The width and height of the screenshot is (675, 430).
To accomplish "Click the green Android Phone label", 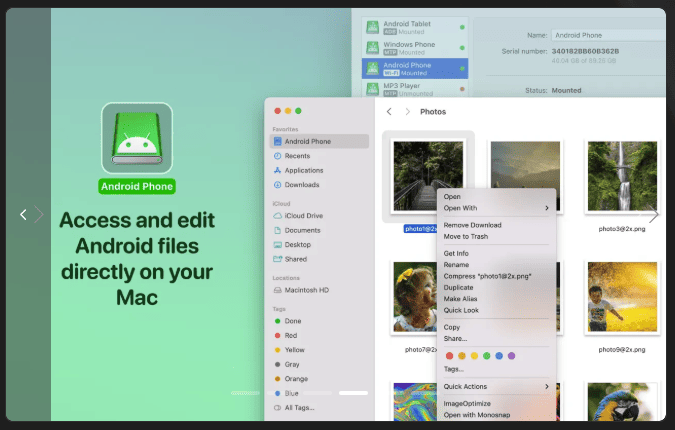I will point(137,186).
